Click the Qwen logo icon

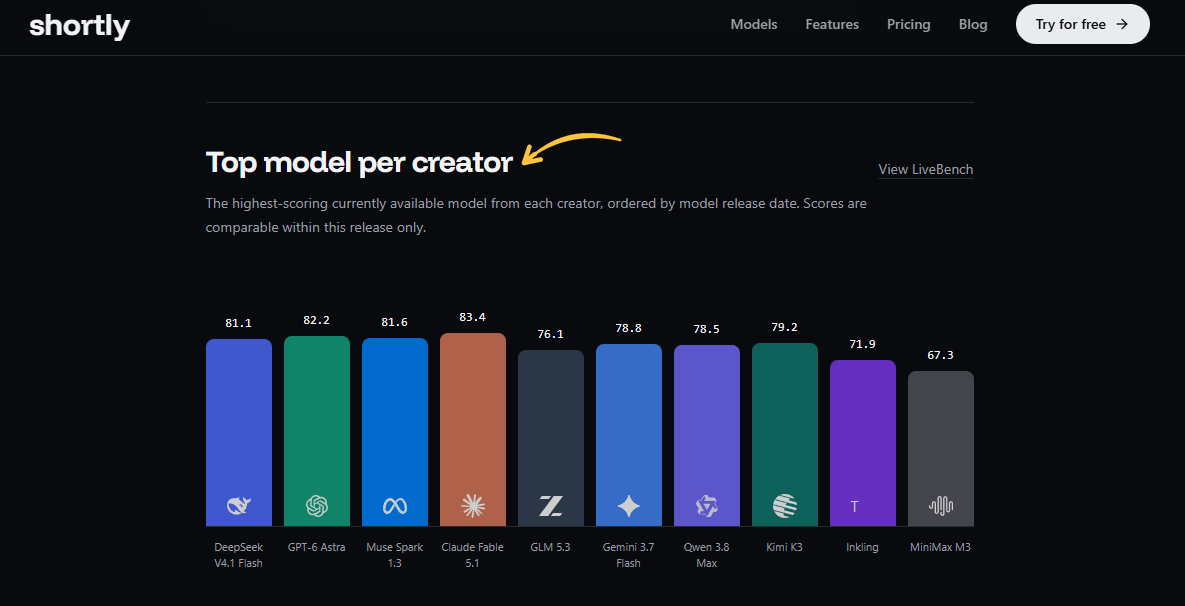click(x=706, y=506)
